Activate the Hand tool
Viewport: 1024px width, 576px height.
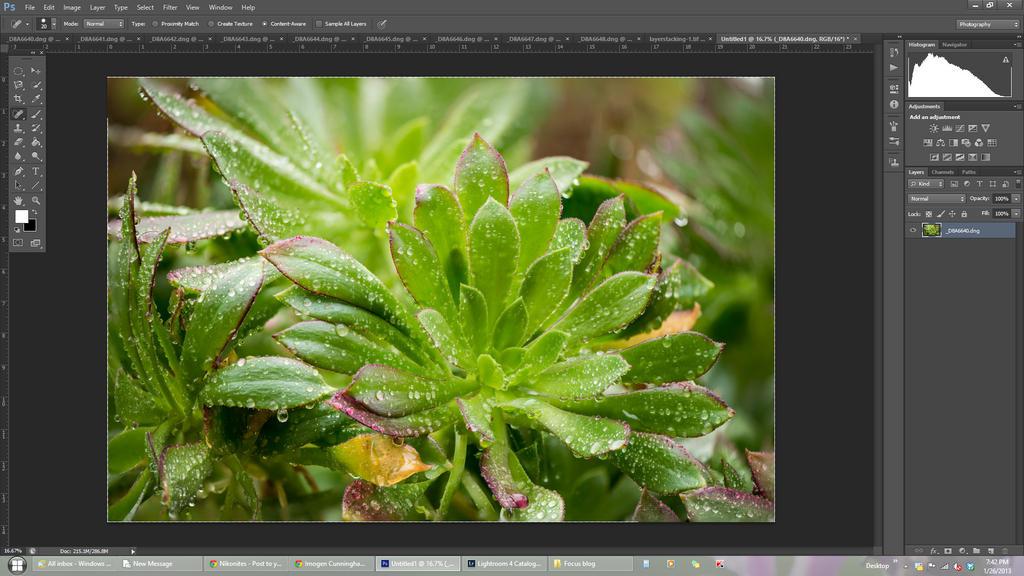[x=18, y=200]
